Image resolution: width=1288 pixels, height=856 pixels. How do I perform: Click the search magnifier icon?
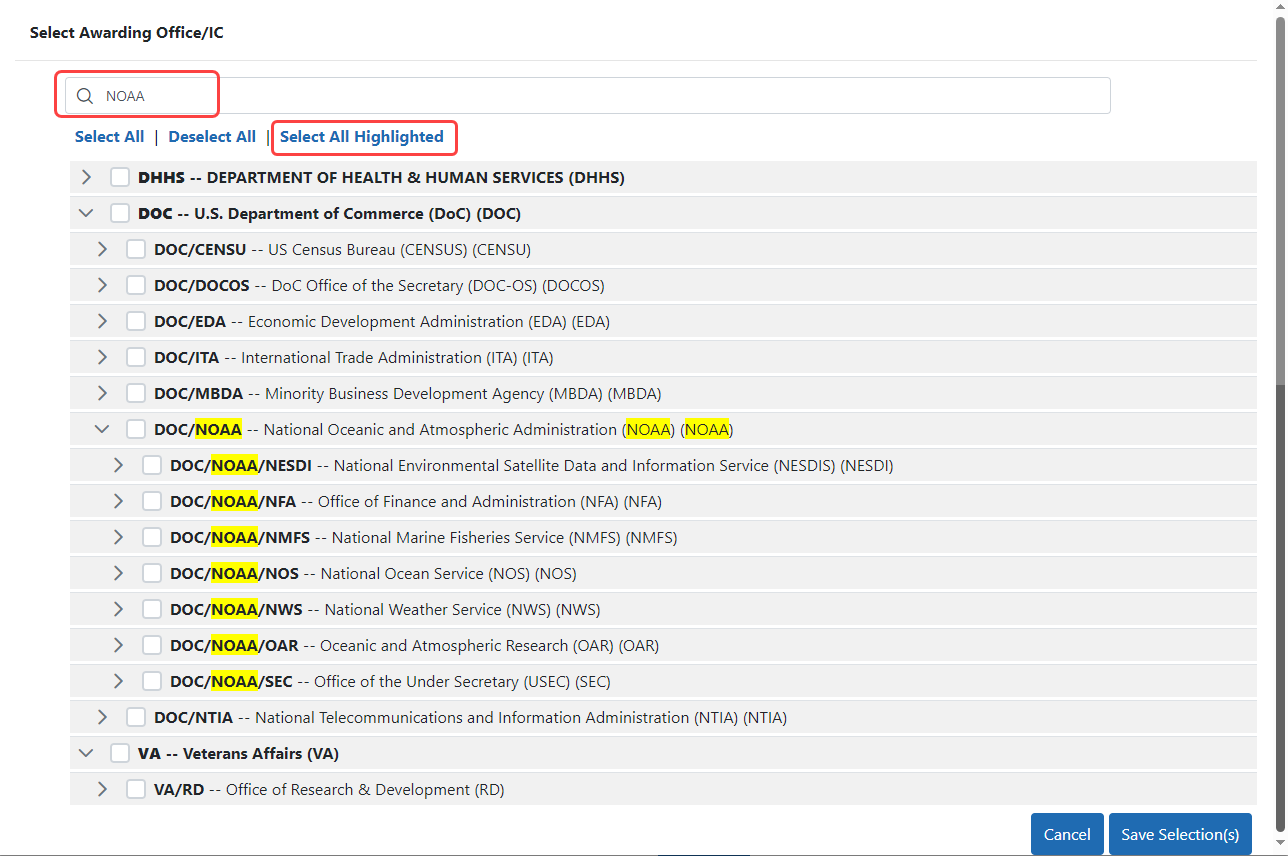tap(85, 96)
